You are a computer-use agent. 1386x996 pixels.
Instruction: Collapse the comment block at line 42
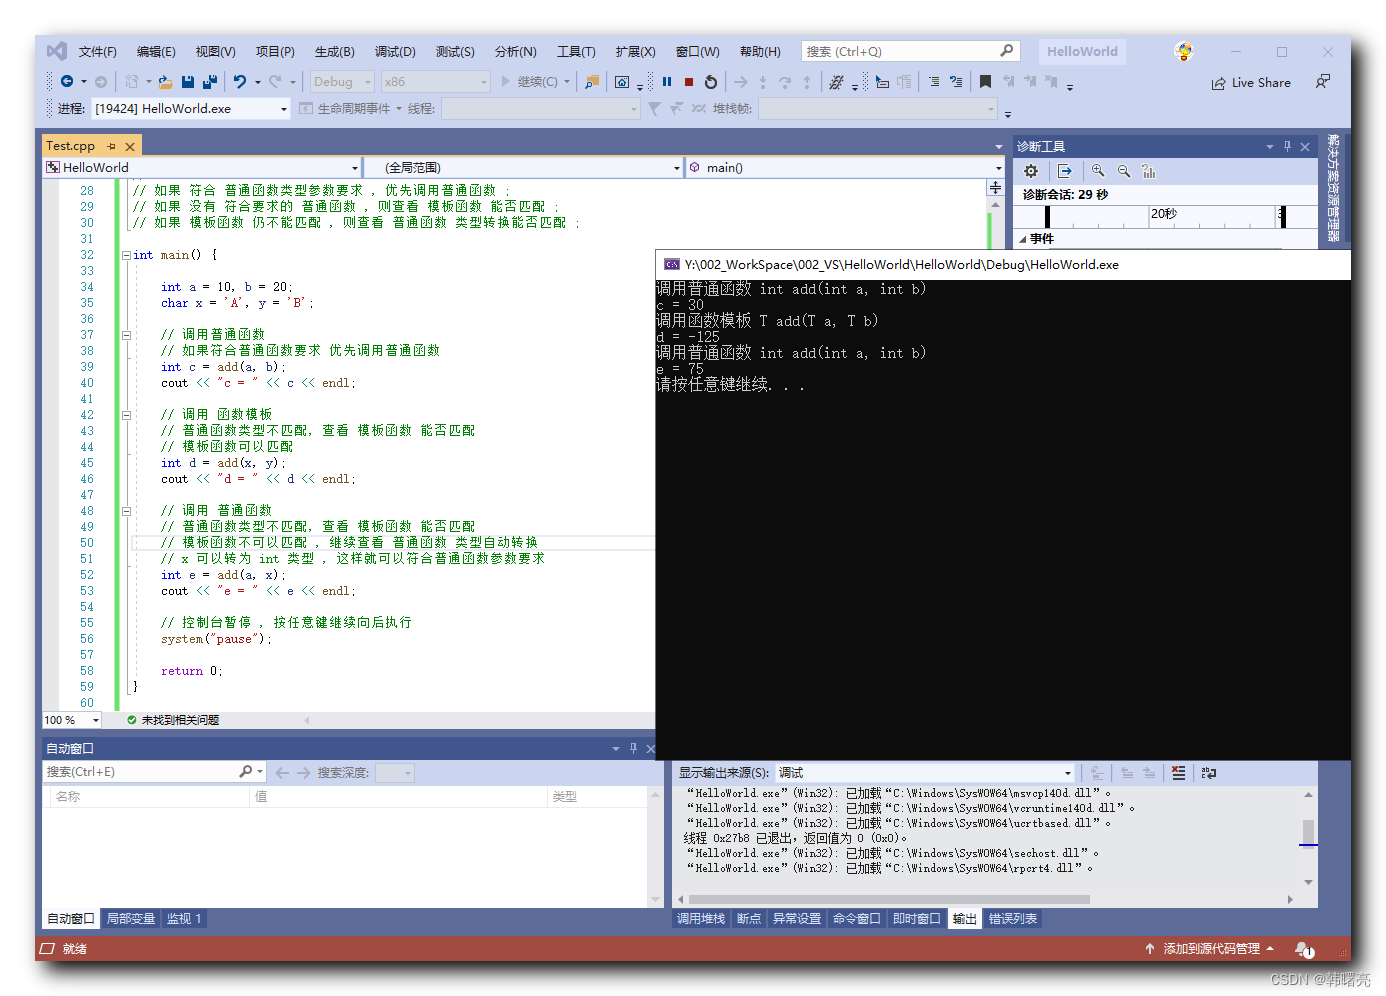coord(126,415)
